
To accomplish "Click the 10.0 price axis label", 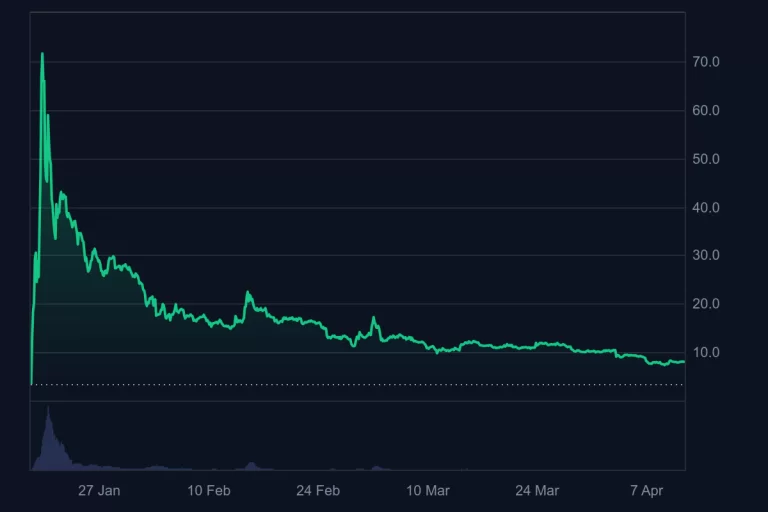I will 706,352.
